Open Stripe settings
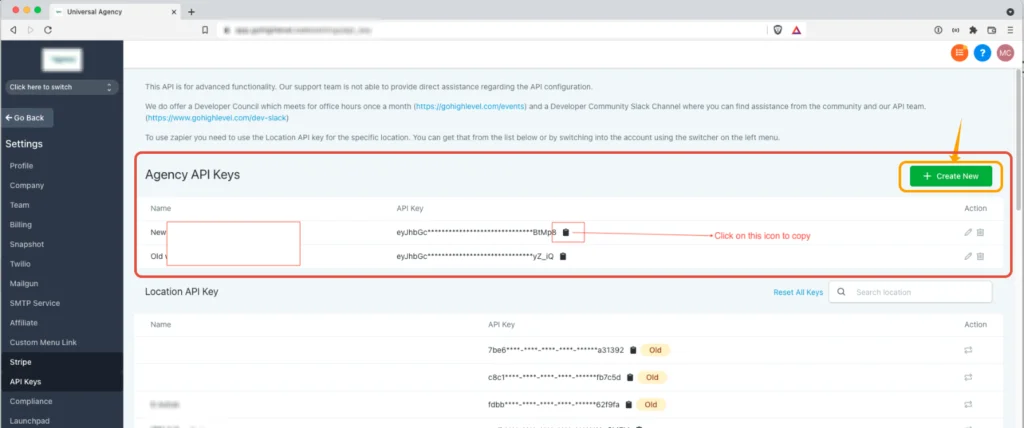Viewport: 1024px width, 428px height. [x=20, y=362]
